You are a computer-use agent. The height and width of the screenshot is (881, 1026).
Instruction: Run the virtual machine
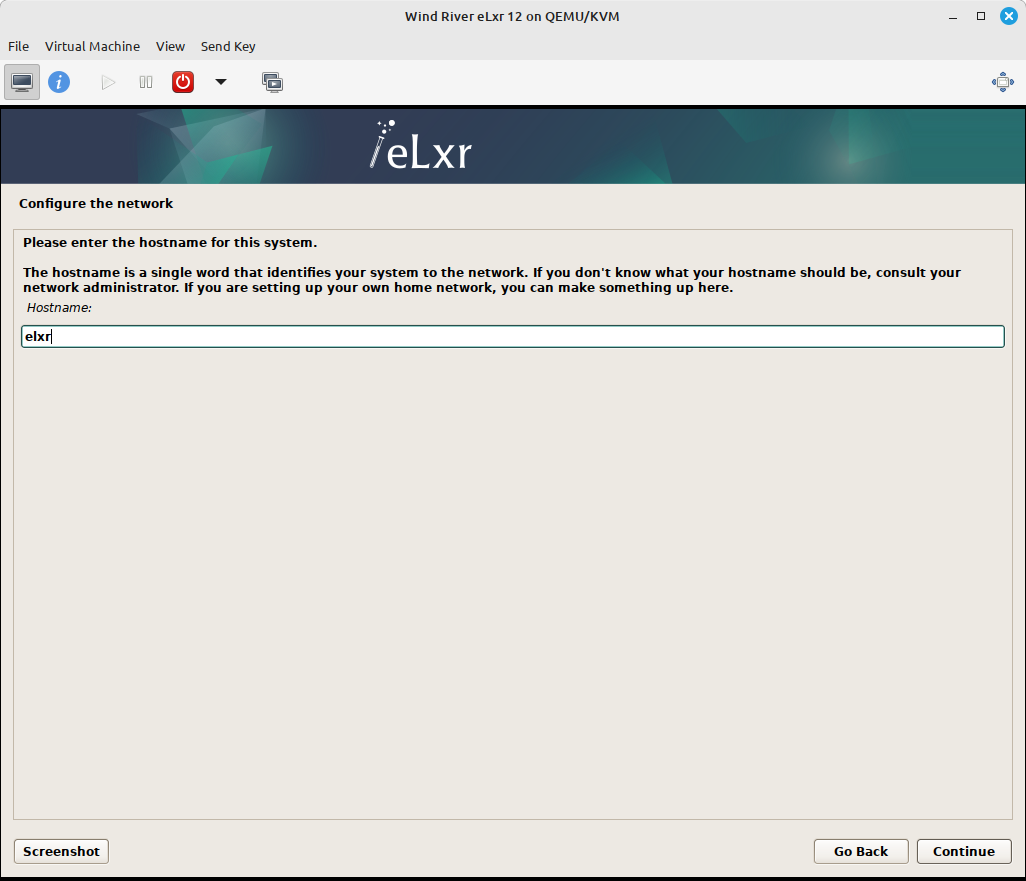click(x=107, y=81)
